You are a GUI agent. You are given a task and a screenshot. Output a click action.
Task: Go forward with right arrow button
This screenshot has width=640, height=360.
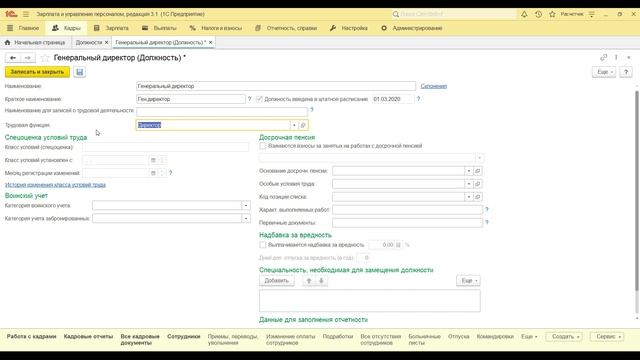click(x=27, y=58)
